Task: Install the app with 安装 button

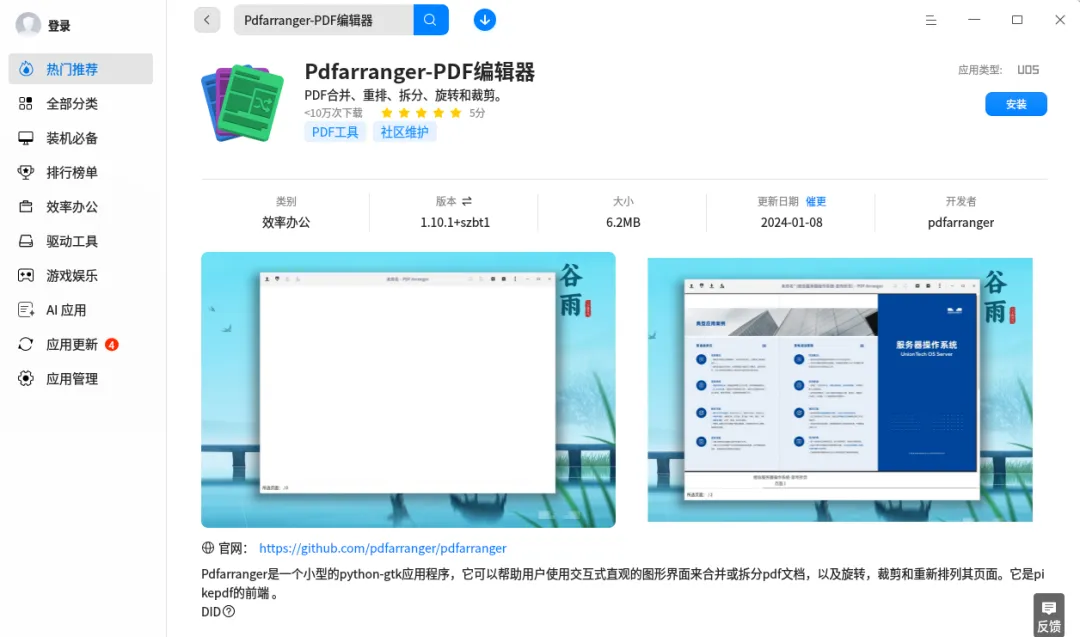Action: 1016,104
